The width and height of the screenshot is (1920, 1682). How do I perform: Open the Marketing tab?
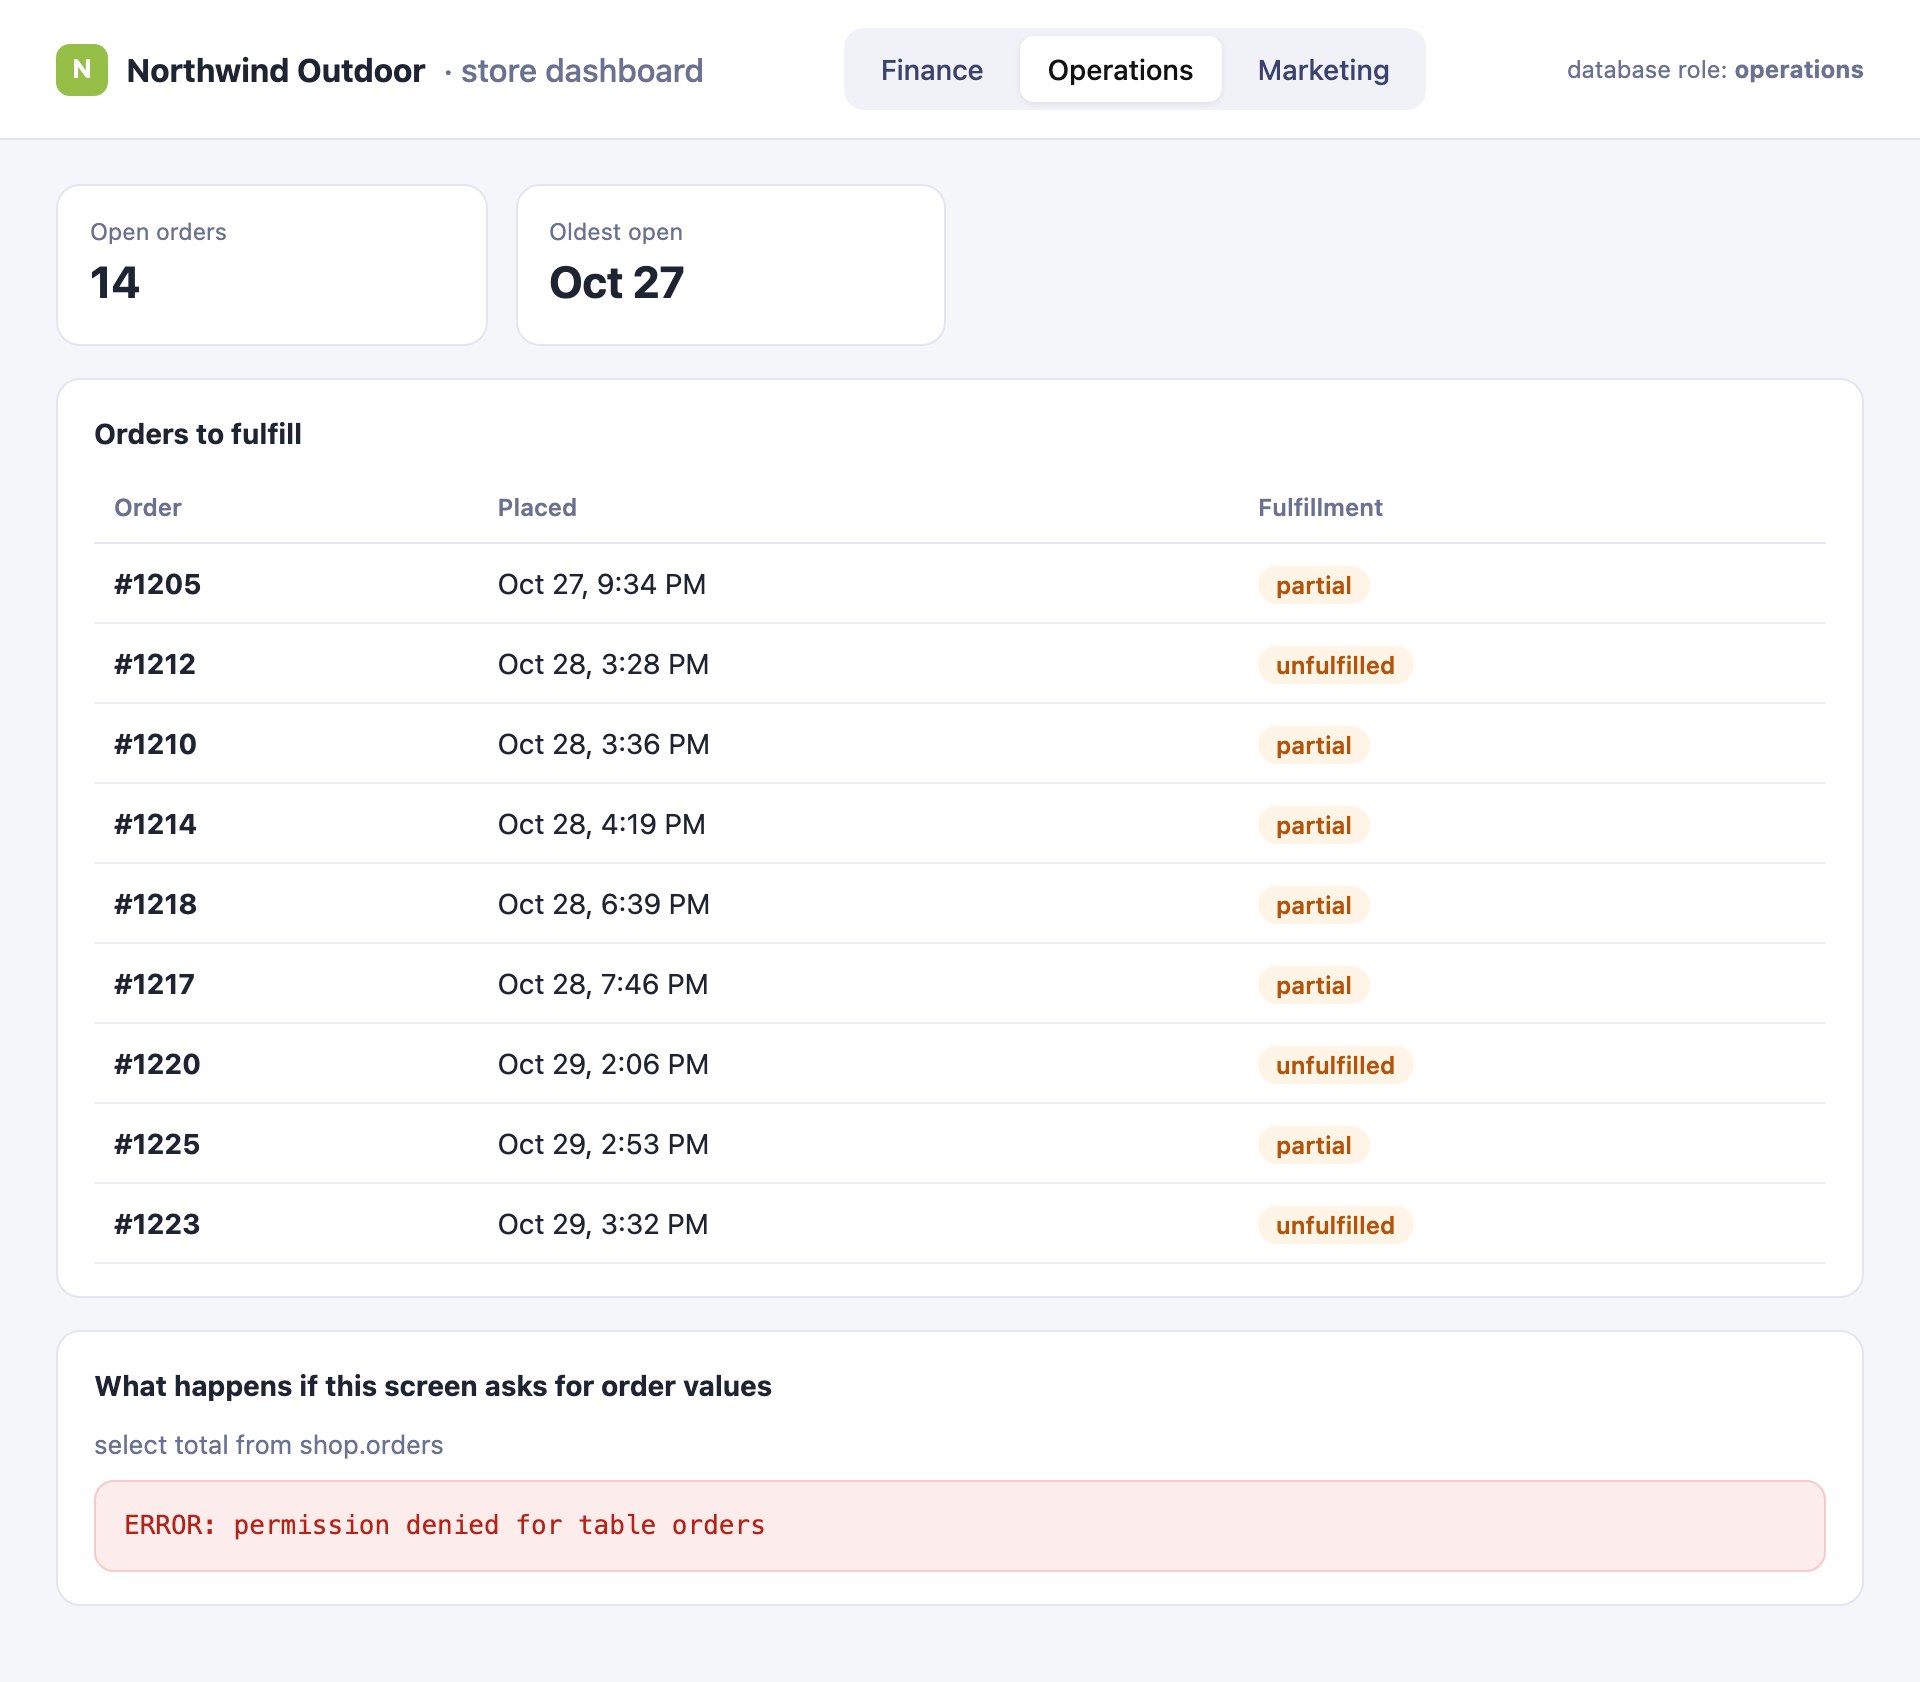[x=1323, y=70]
